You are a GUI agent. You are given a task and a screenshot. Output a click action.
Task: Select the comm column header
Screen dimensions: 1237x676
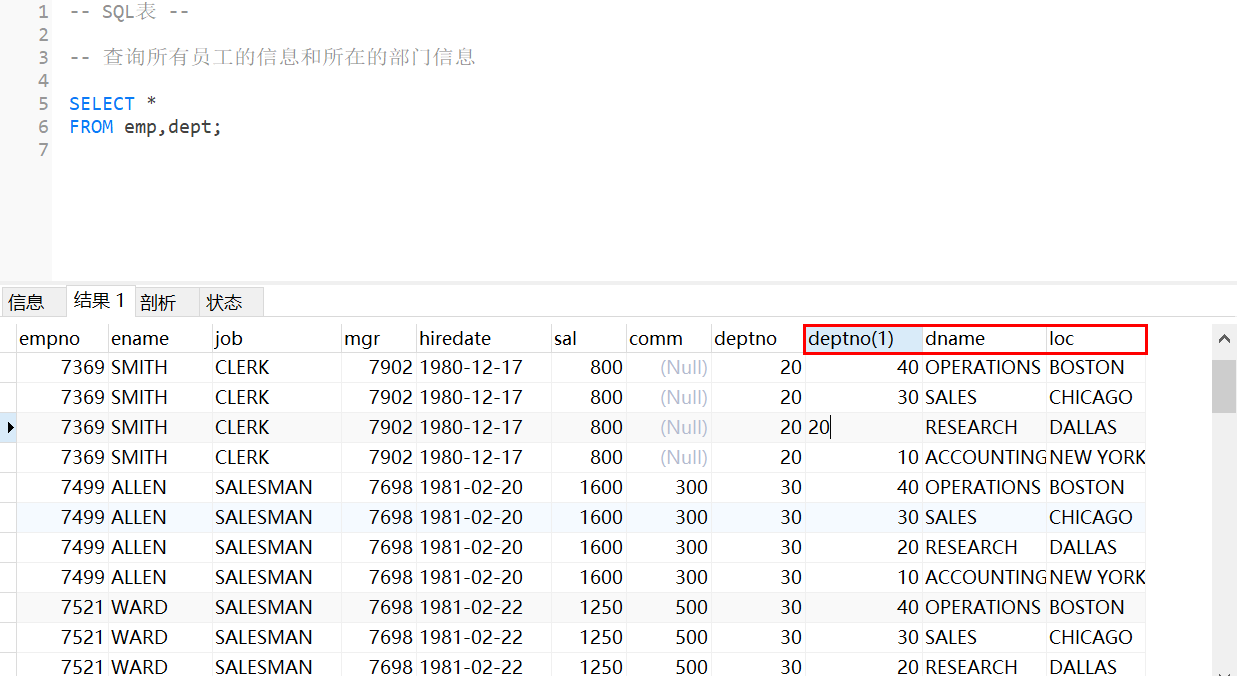[656, 339]
